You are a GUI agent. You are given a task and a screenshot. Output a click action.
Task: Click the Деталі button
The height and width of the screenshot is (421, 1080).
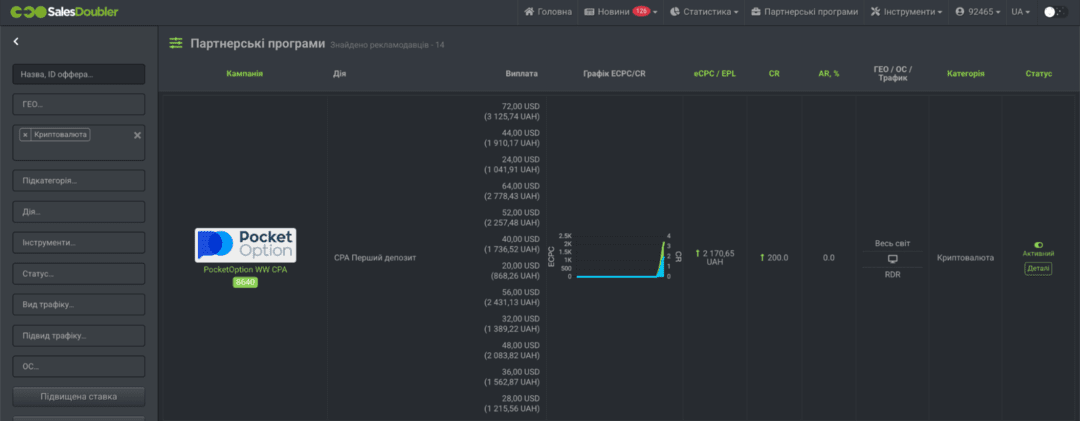click(1038, 269)
